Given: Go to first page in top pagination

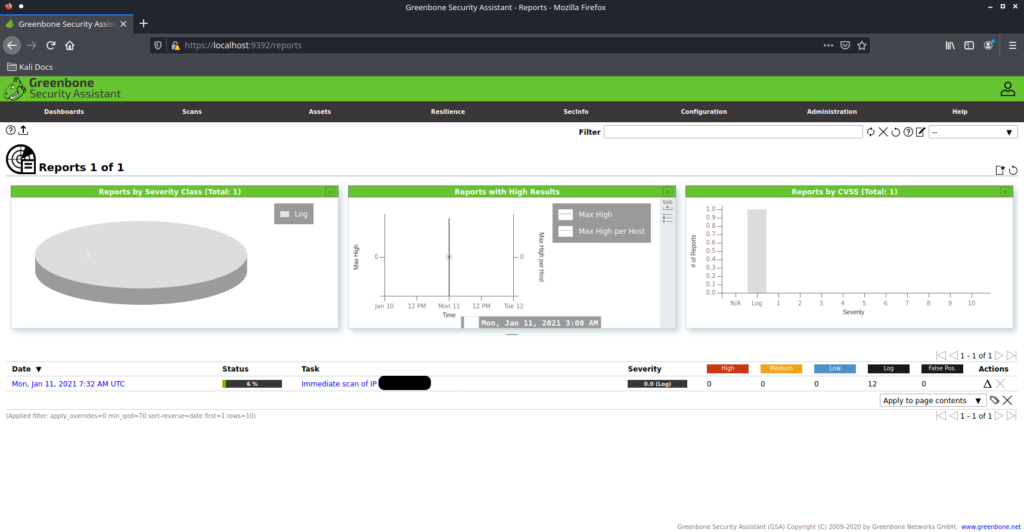Looking at the screenshot, I should tap(940, 356).
